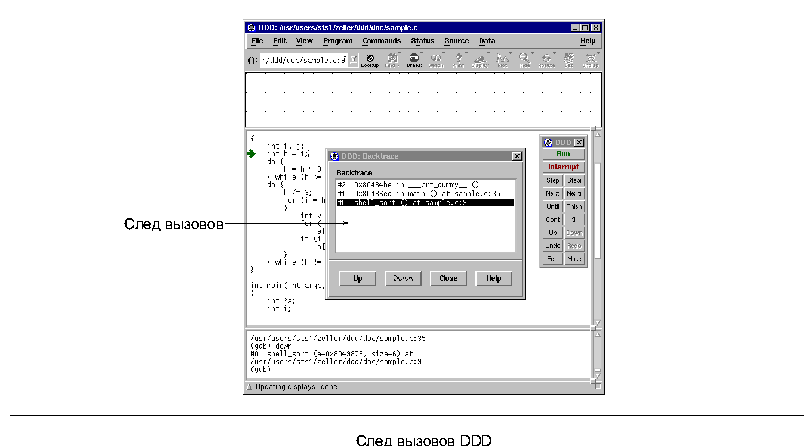Click the Print toolbar icon

458,60
